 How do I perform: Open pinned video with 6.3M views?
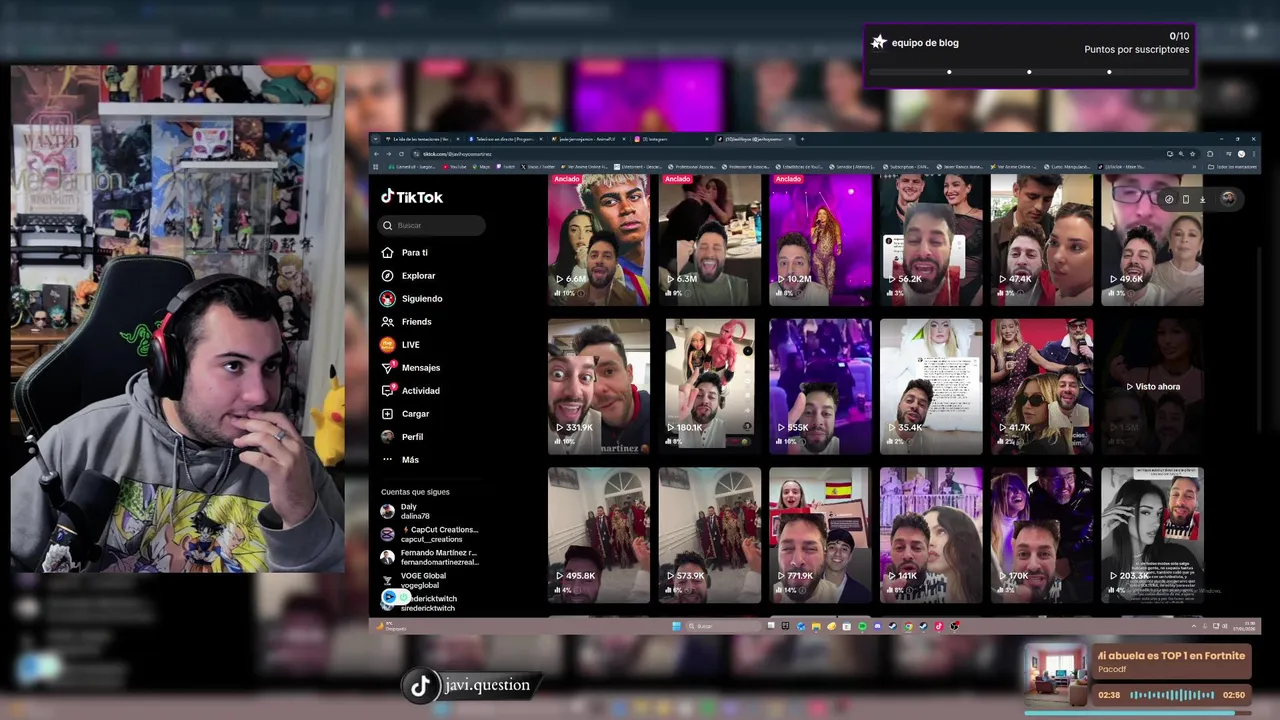coord(709,240)
